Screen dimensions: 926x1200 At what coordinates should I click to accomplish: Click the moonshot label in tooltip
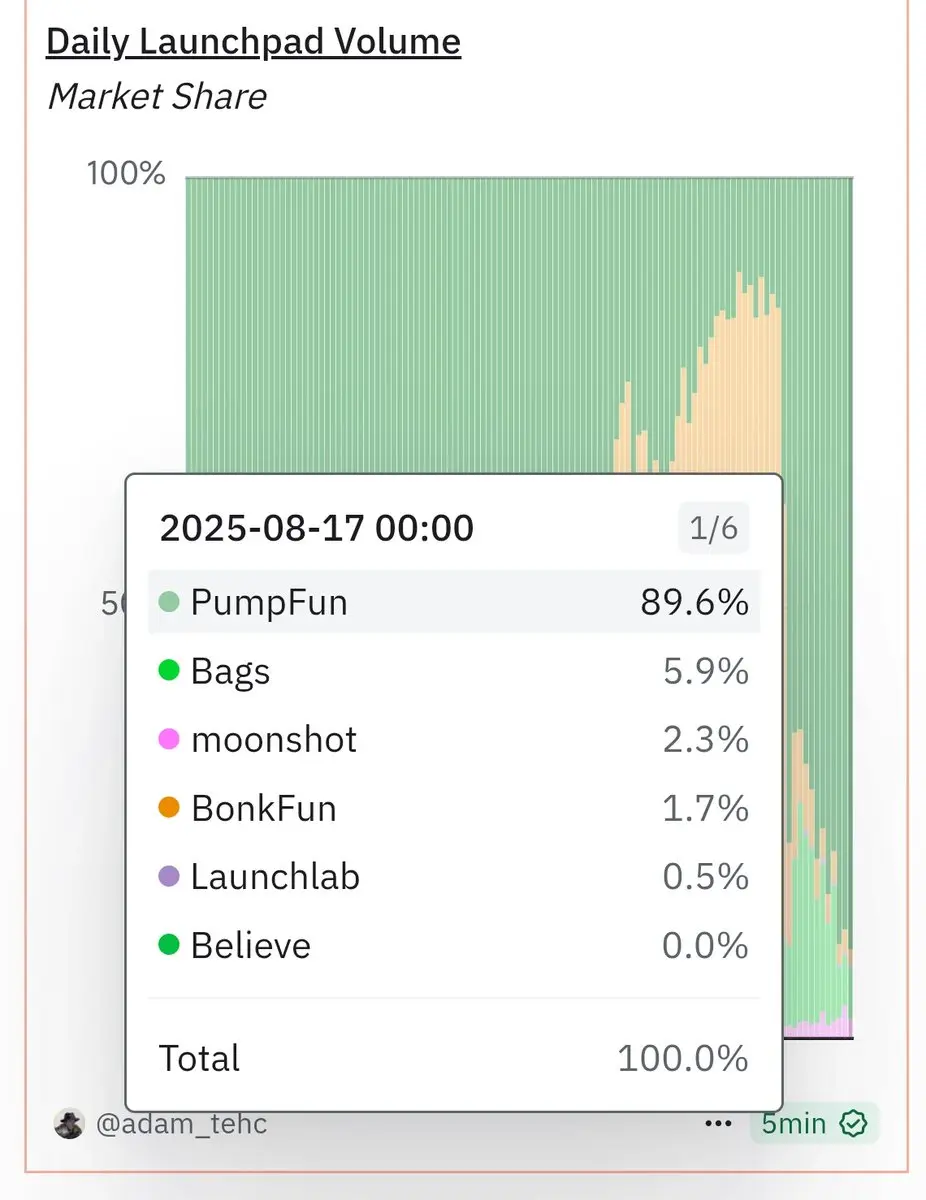274,740
